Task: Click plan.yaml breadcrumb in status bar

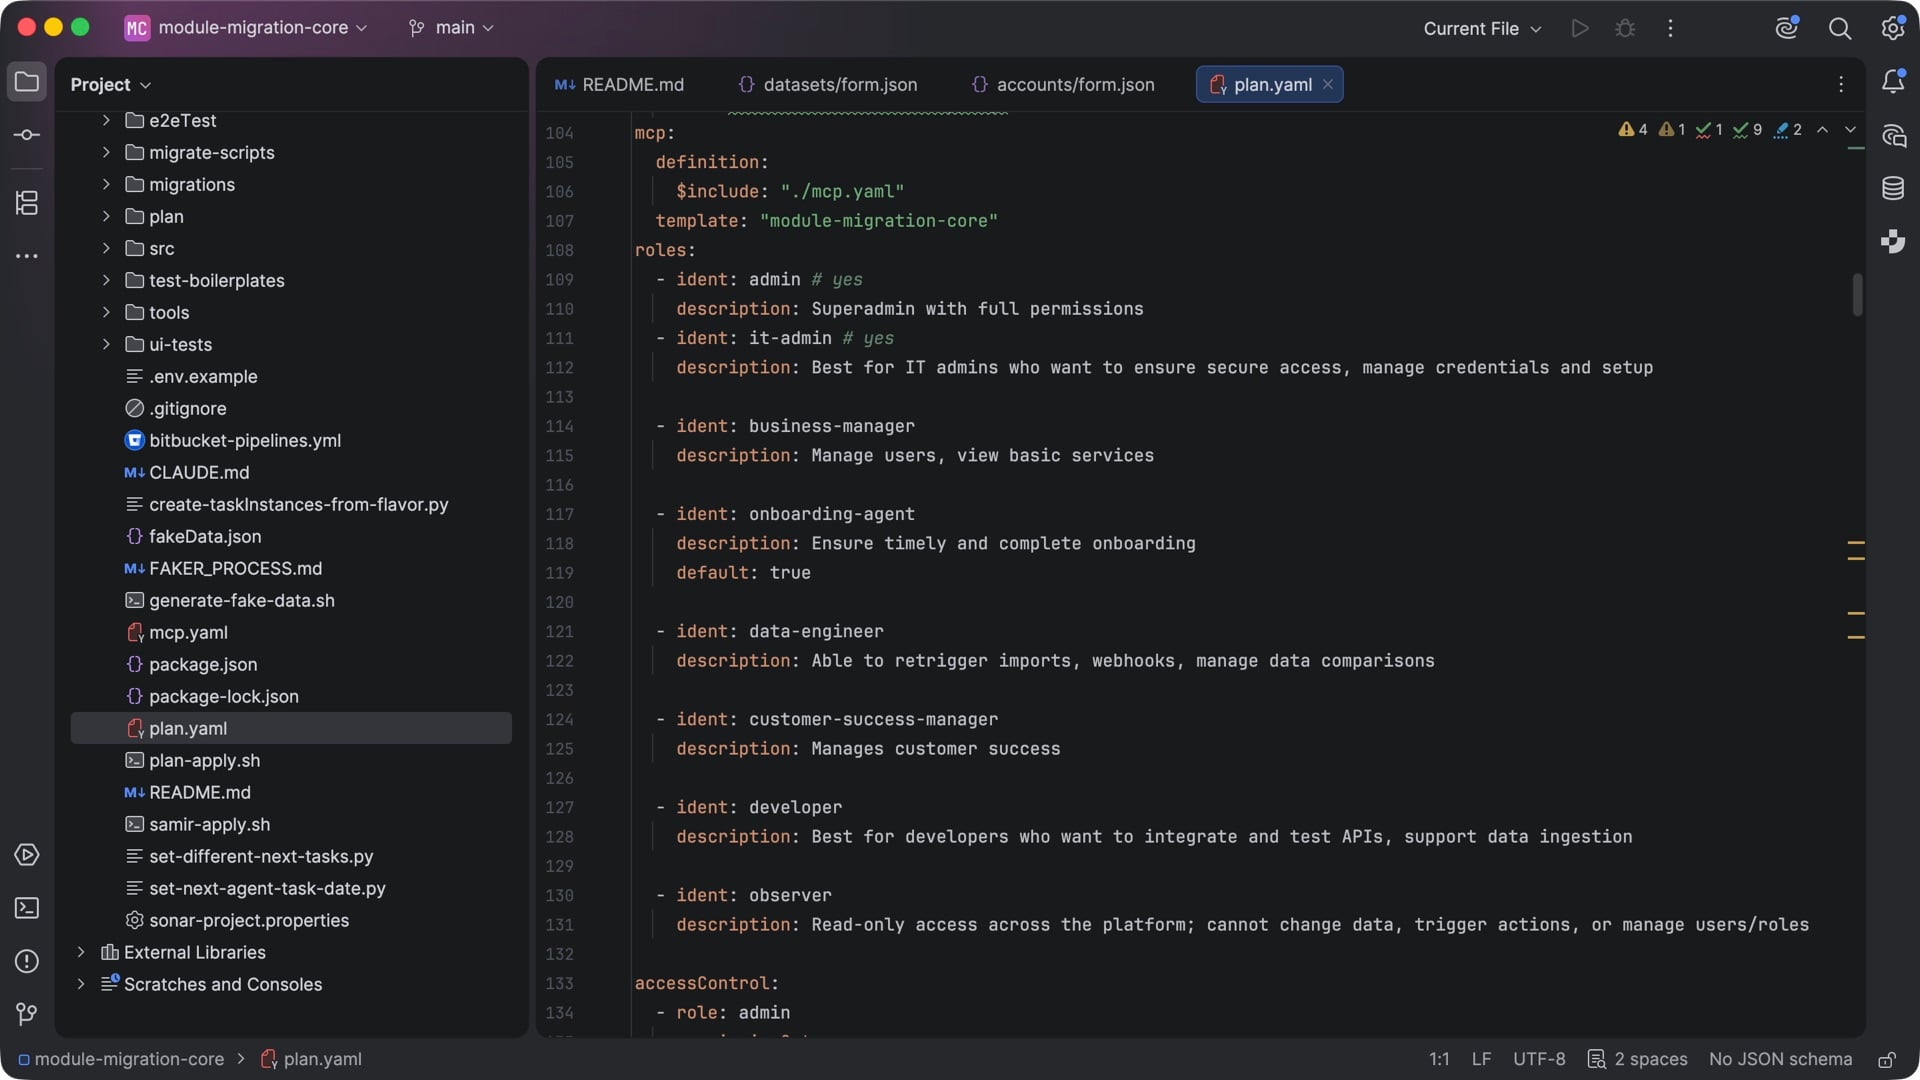Action: 311,1059
